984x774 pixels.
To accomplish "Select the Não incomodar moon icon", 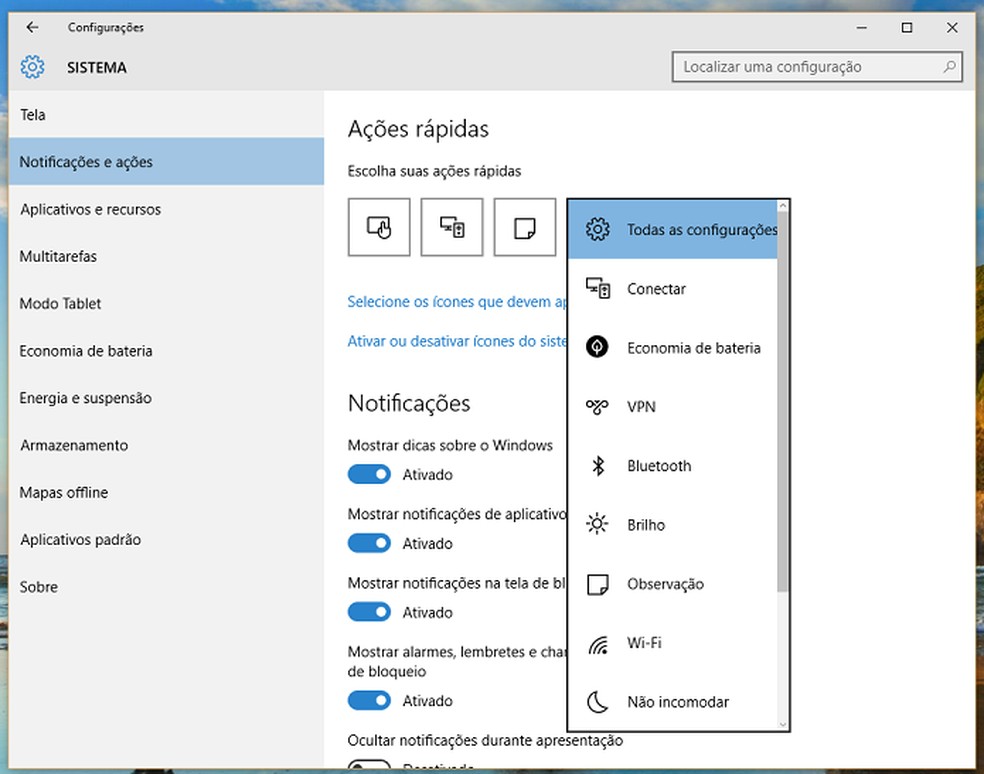I will [x=597, y=702].
